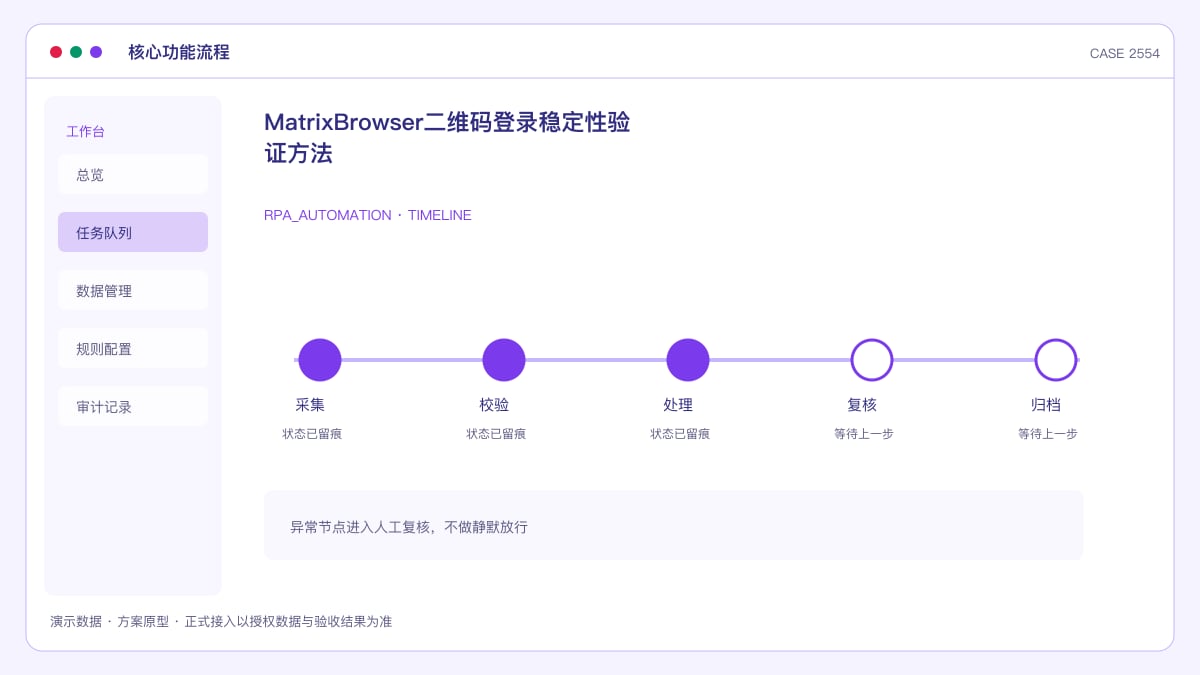Screen dimensions: 1200x675
Task: View 审计记录 in the sidebar
Action: pyautogui.click(x=133, y=406)
